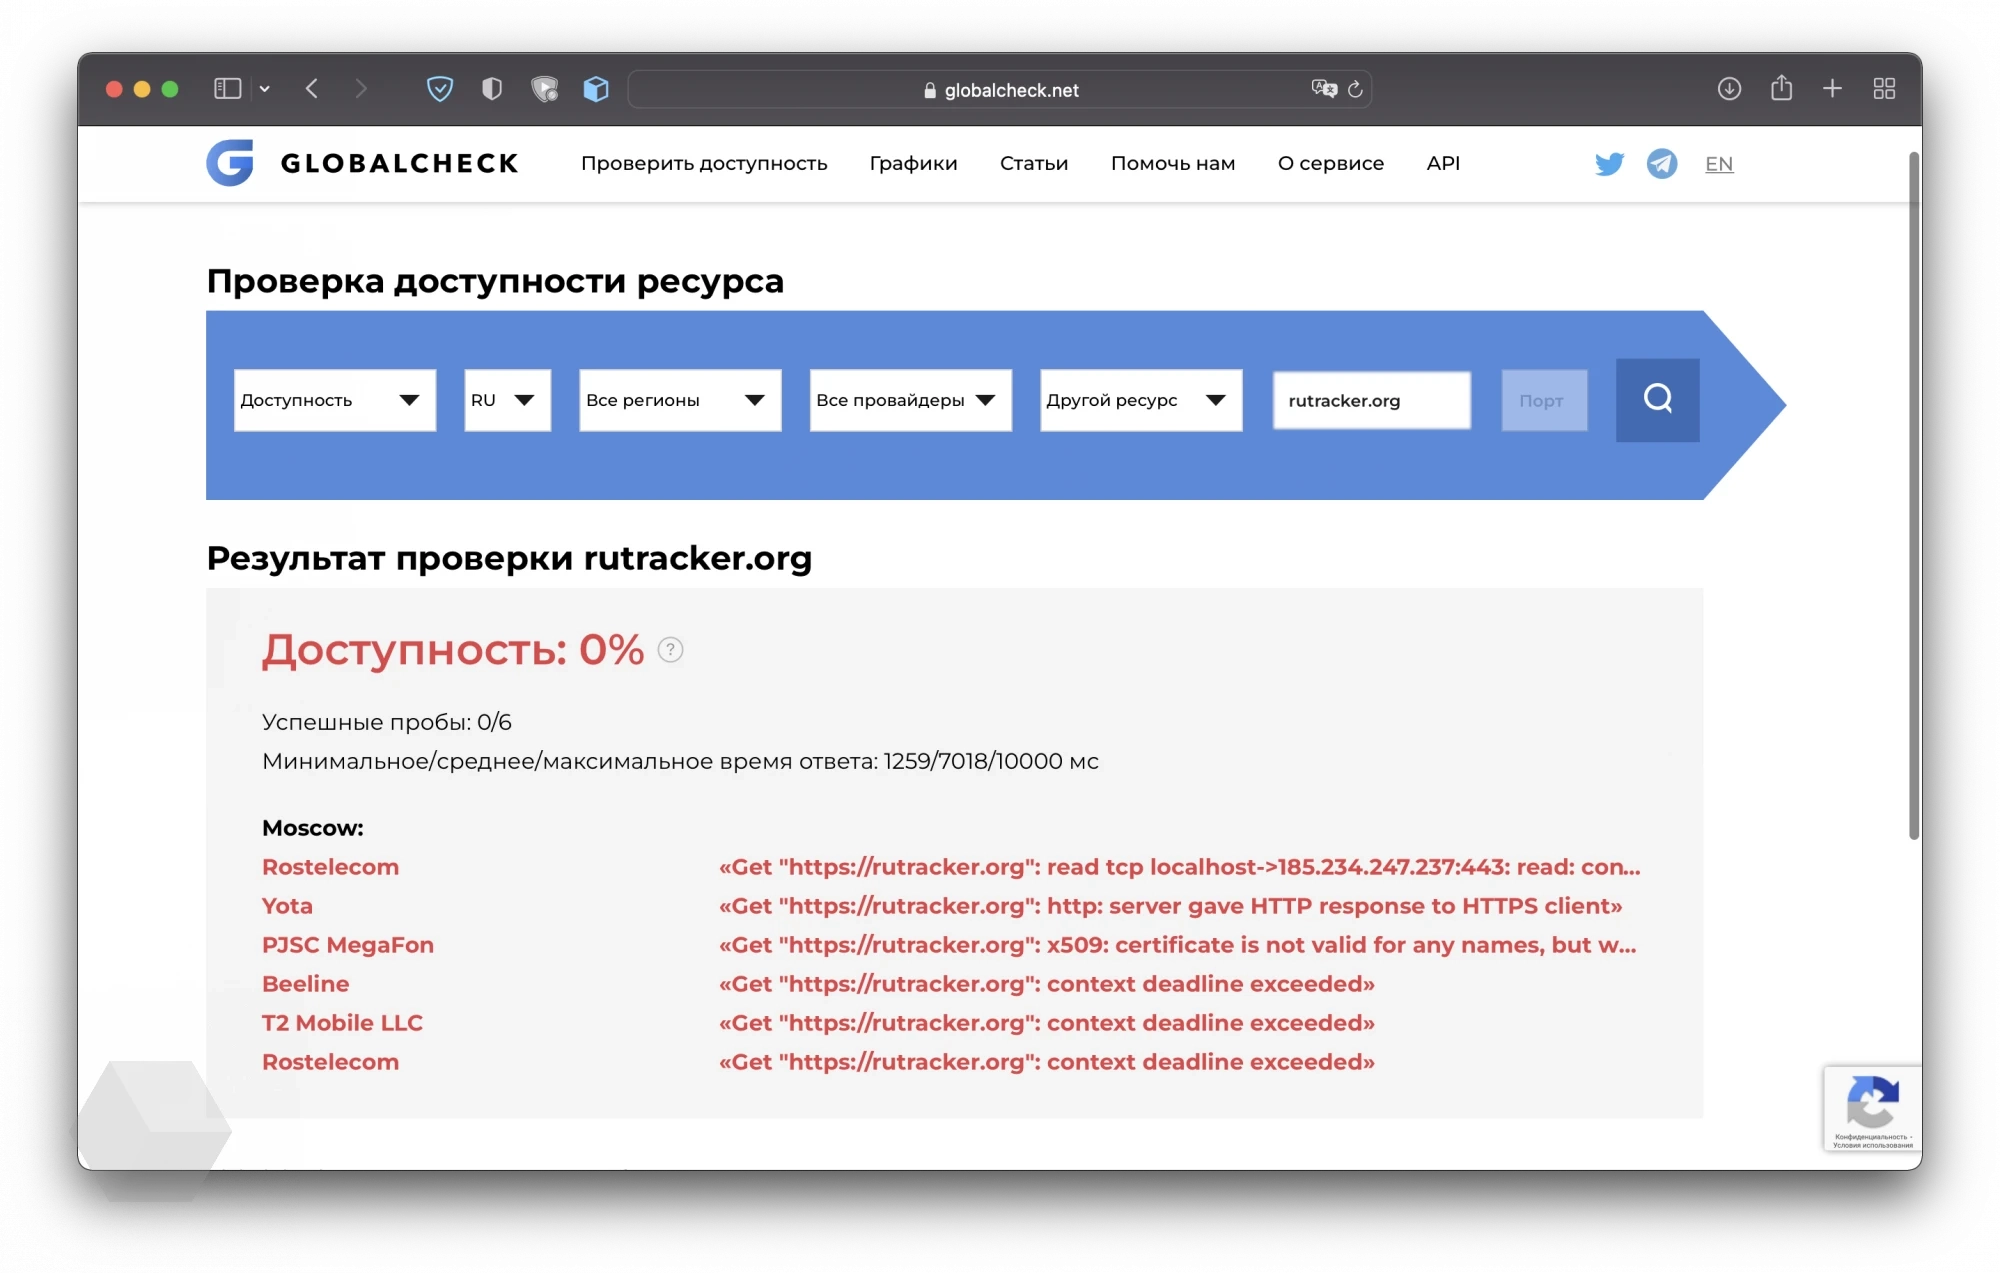
Task: Select the Yota provider row
Action: click(287, 906)
